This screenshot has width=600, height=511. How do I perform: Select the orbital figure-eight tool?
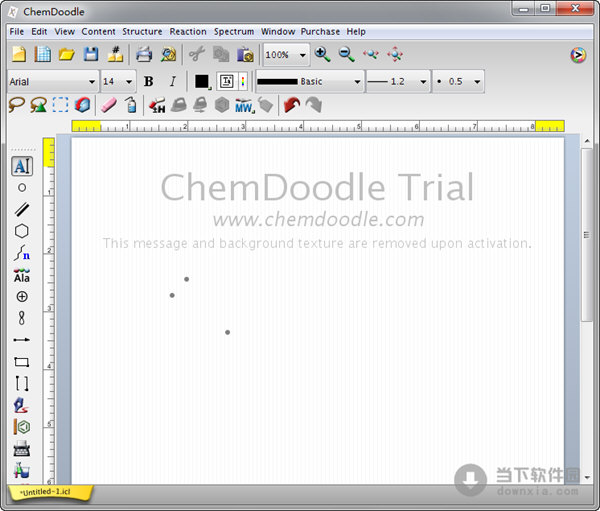click(22, 318)
